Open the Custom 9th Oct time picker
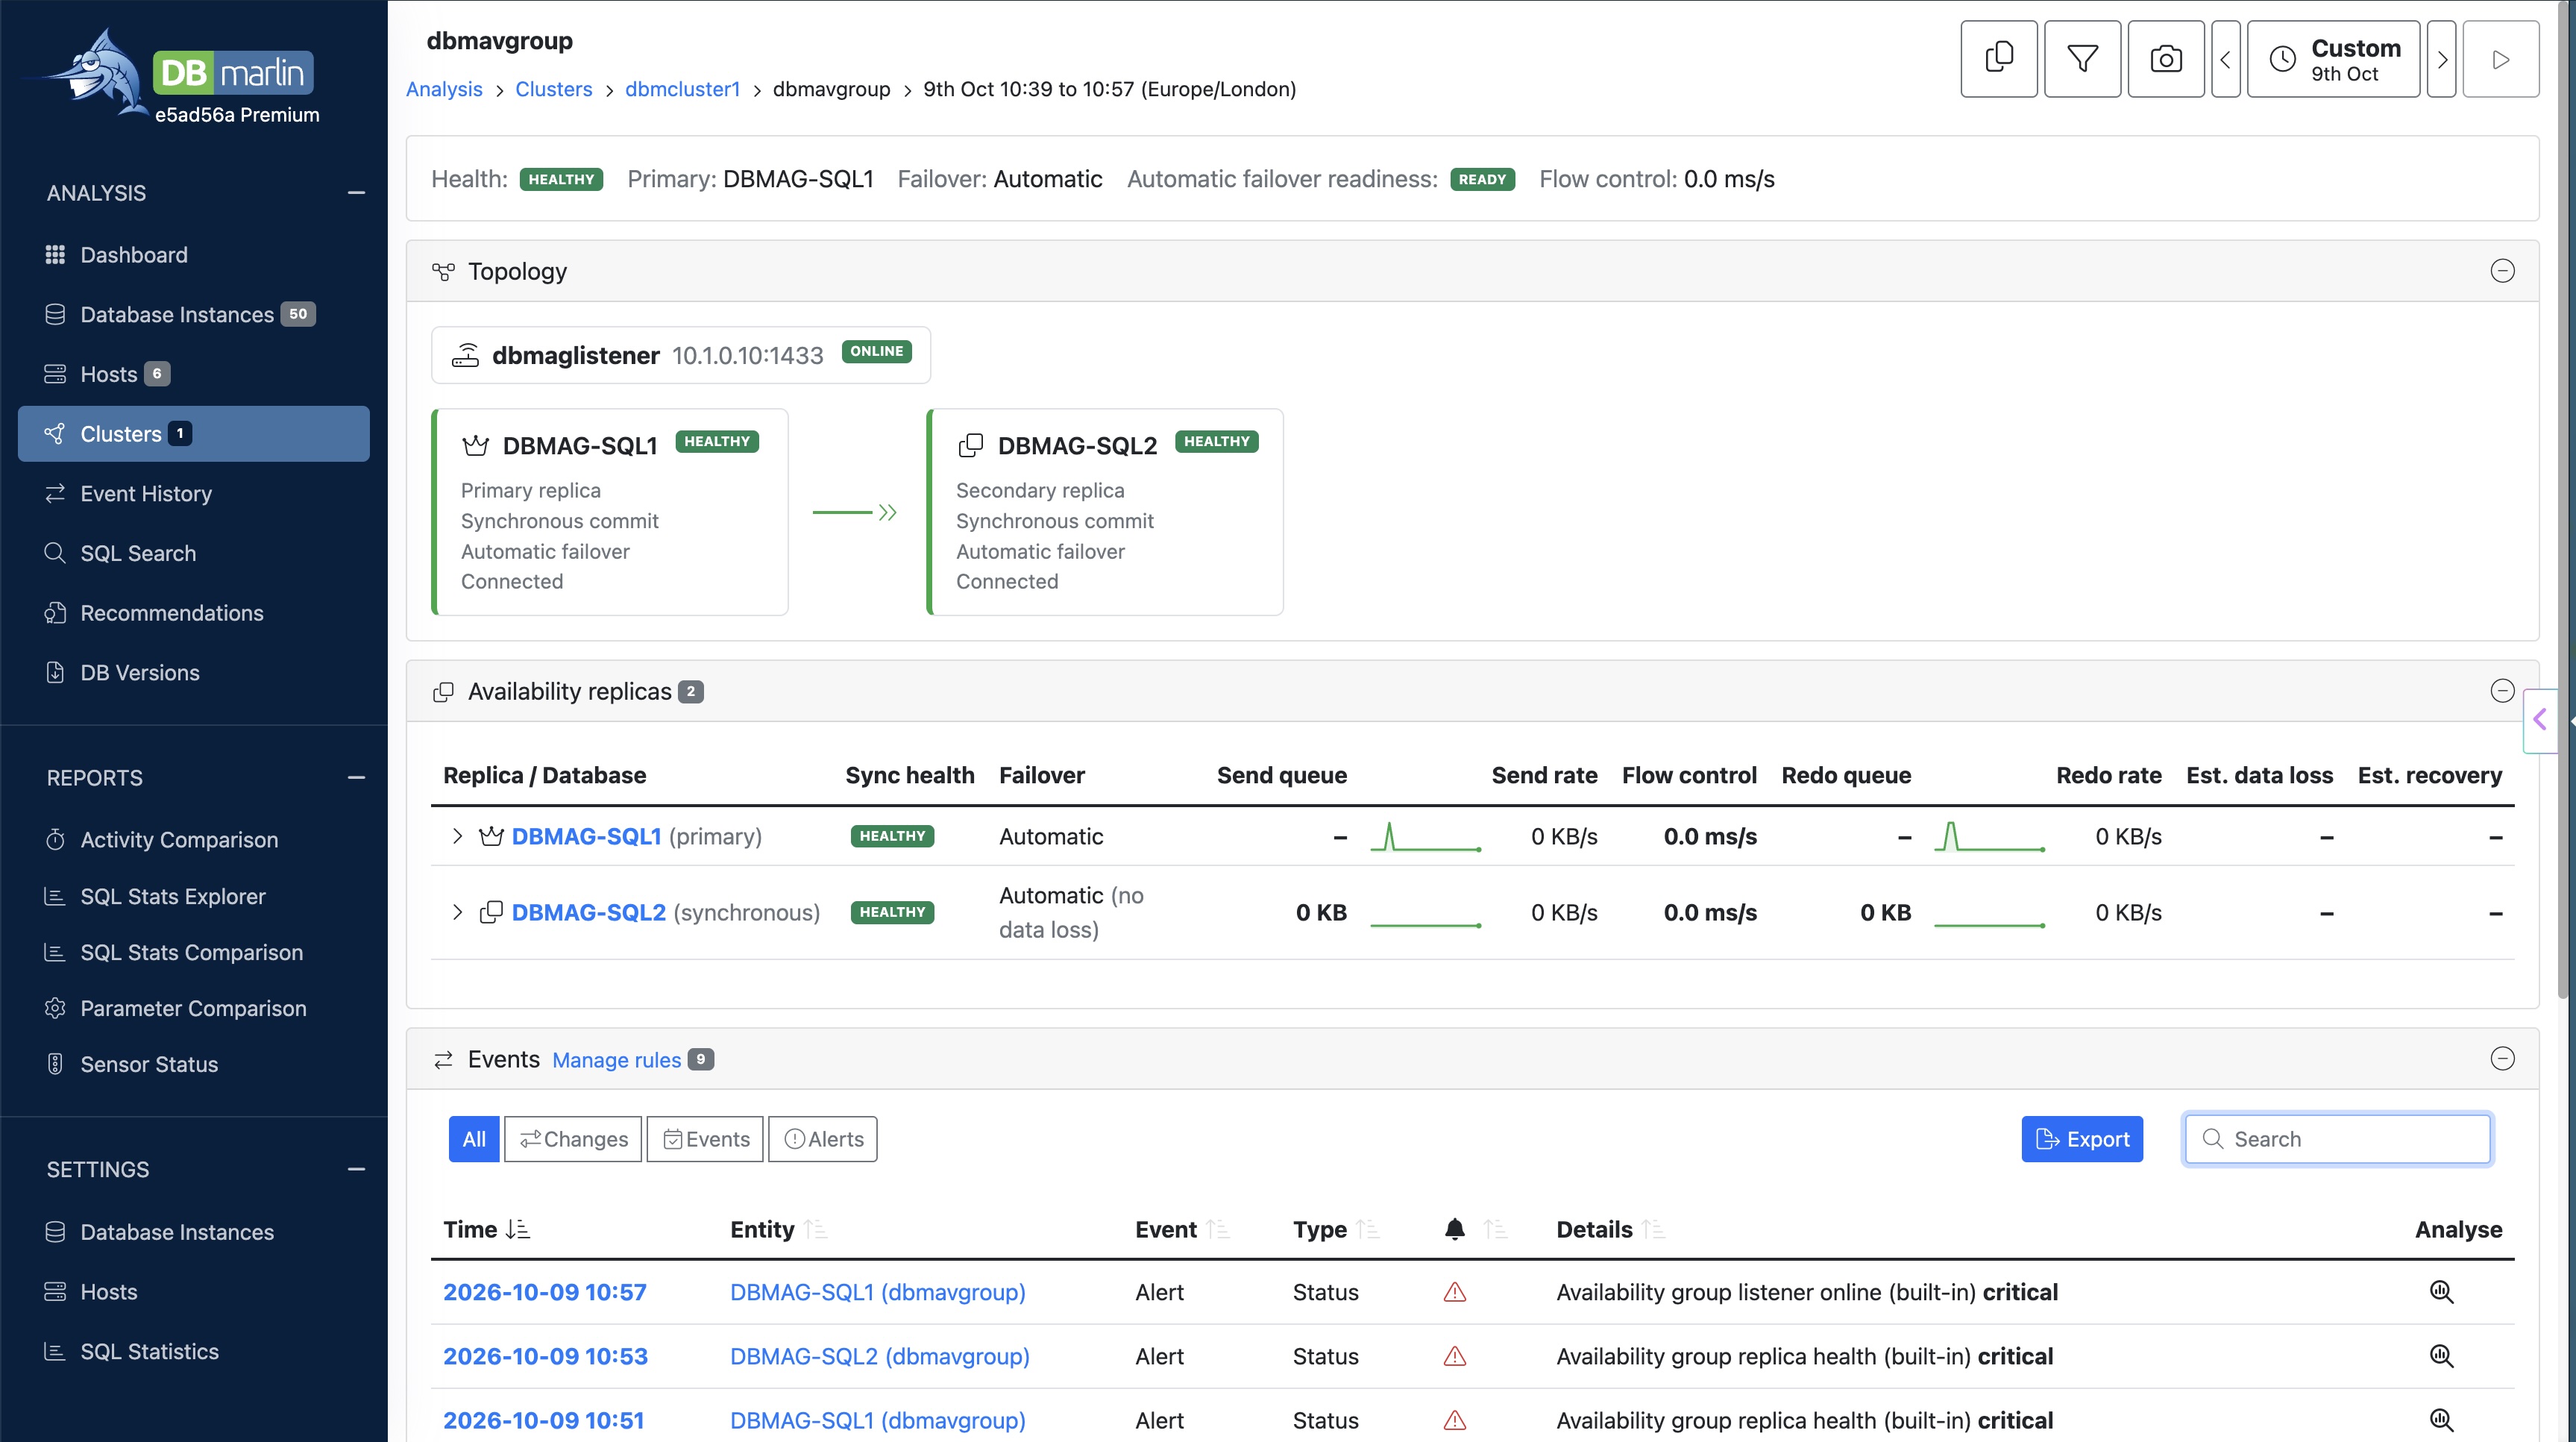 (x=2333, y=59)
